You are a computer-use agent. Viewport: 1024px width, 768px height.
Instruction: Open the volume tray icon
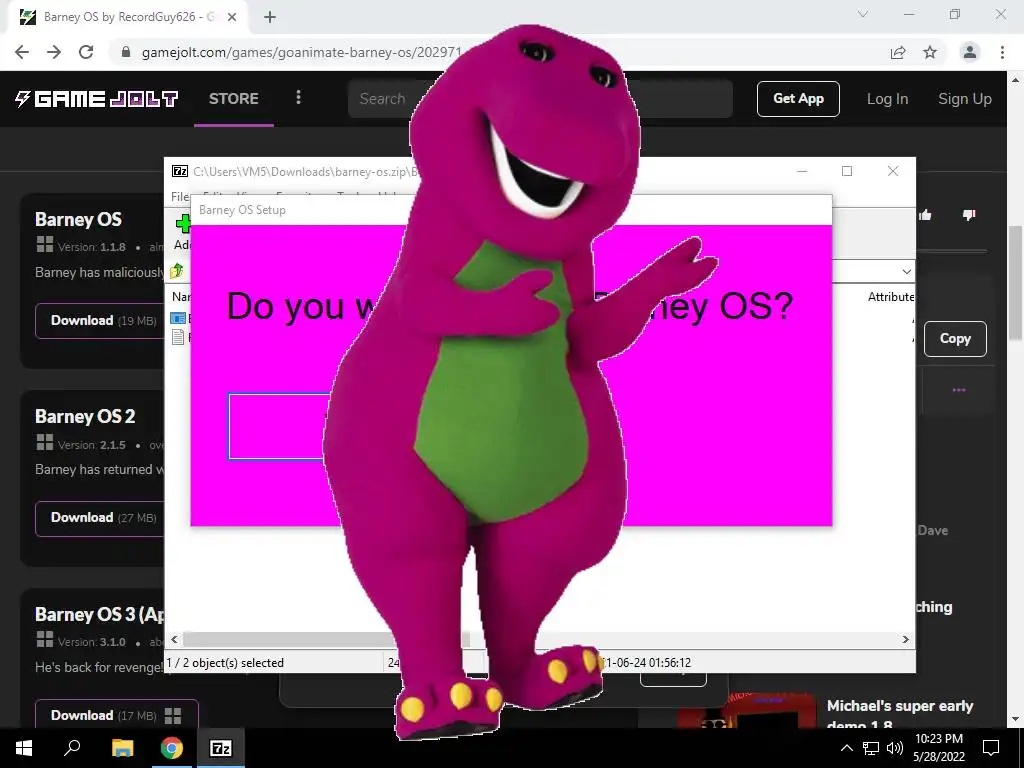pos(895,748)
